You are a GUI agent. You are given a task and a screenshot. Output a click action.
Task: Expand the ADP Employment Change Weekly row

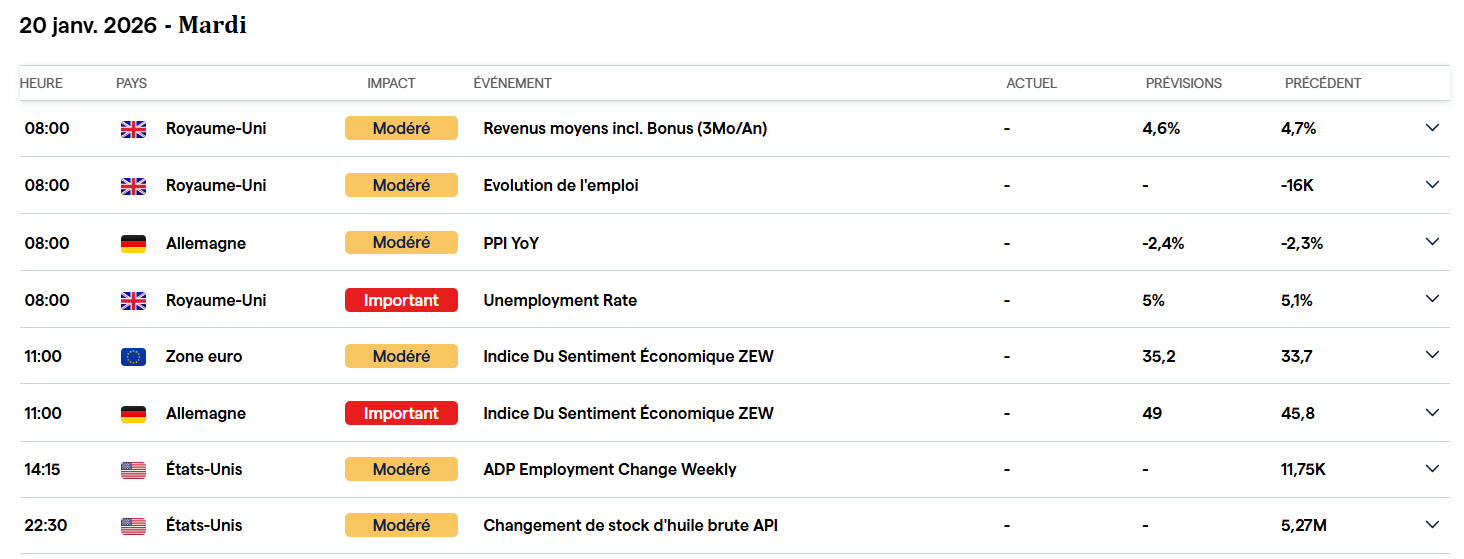[1432, 469]
